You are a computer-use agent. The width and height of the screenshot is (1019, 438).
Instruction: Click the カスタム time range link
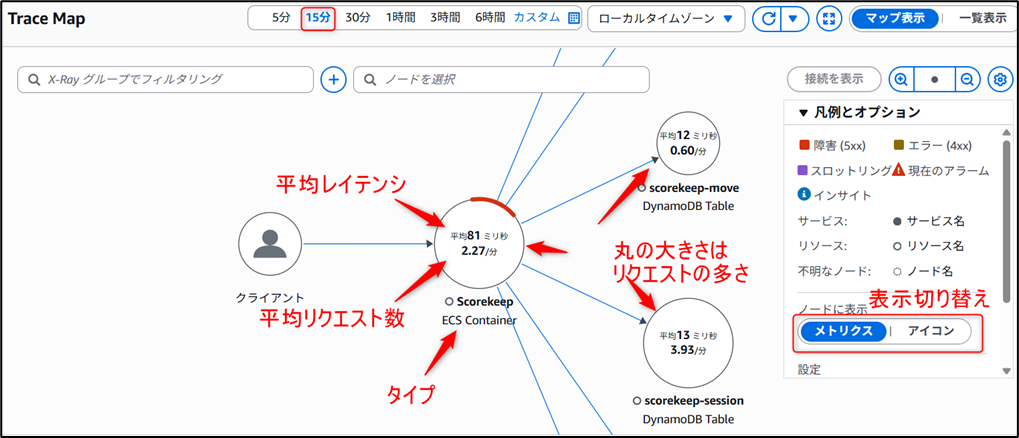pyautogui.click(x=536, y=18)
